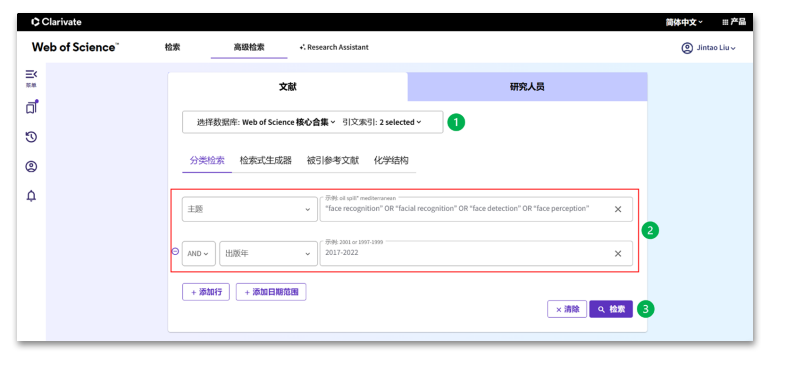Open the profile icon in sidebar
The height and width of the screenshot is (379, 791).
pyautogui.click(x=31, y=167)
